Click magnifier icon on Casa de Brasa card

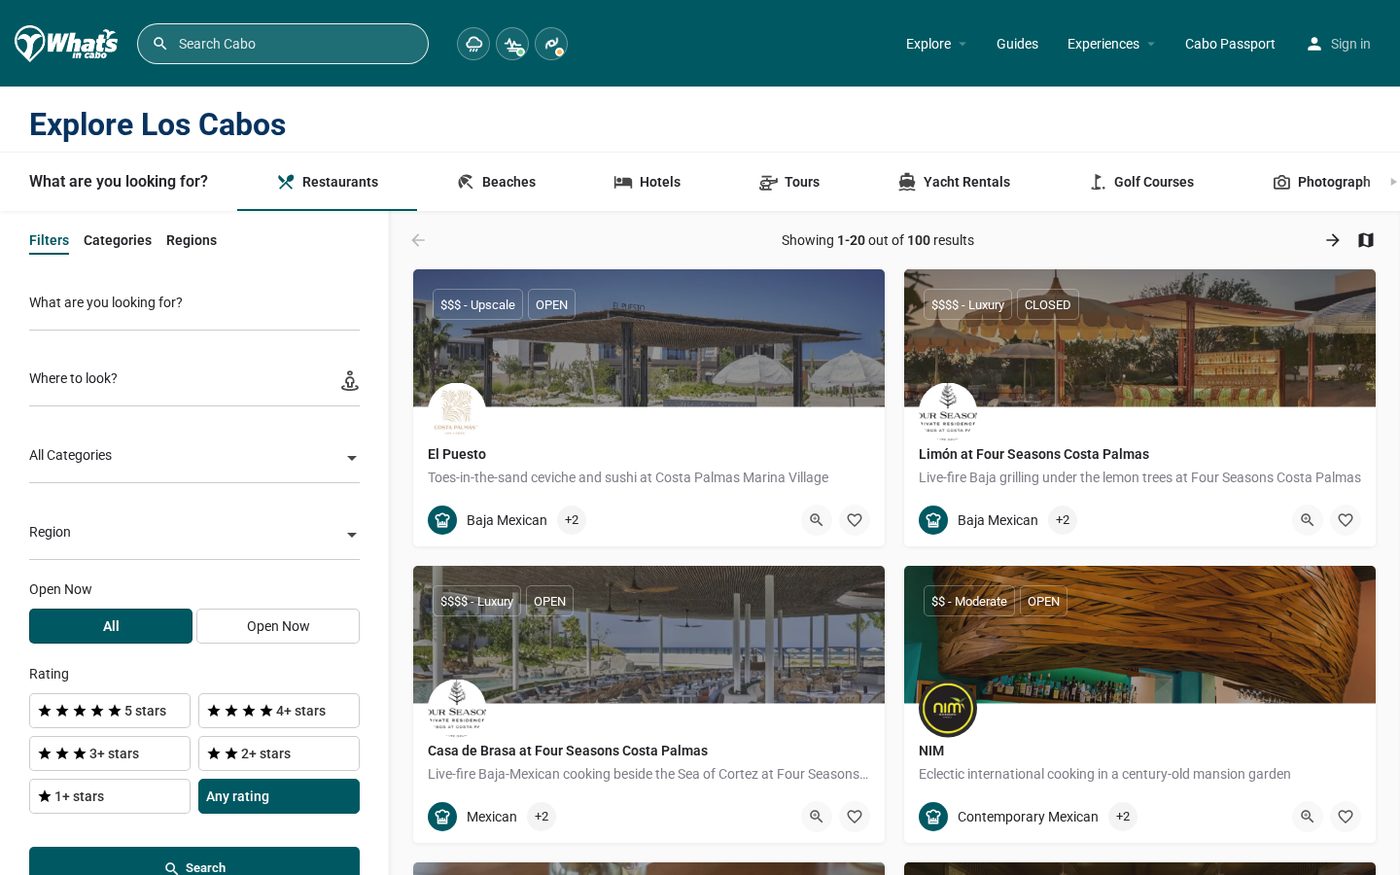point(817,817)
